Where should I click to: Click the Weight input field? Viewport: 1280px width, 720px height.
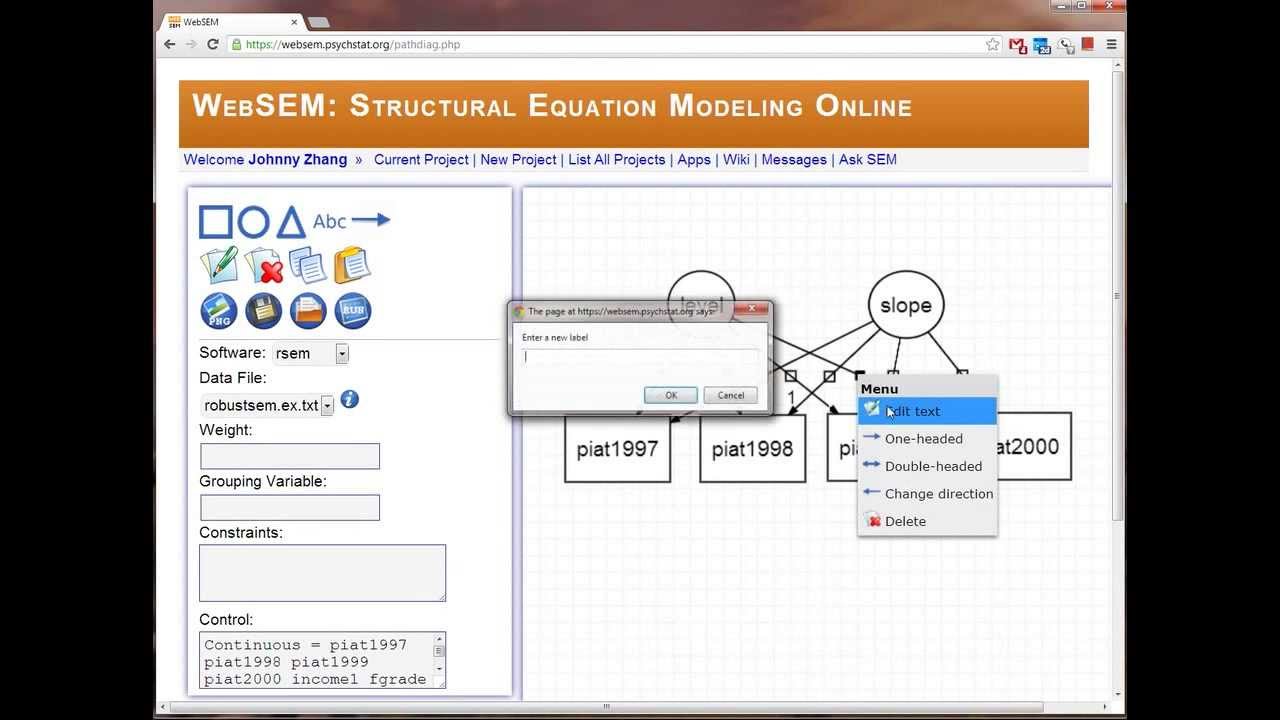click(x=290, y=456)
